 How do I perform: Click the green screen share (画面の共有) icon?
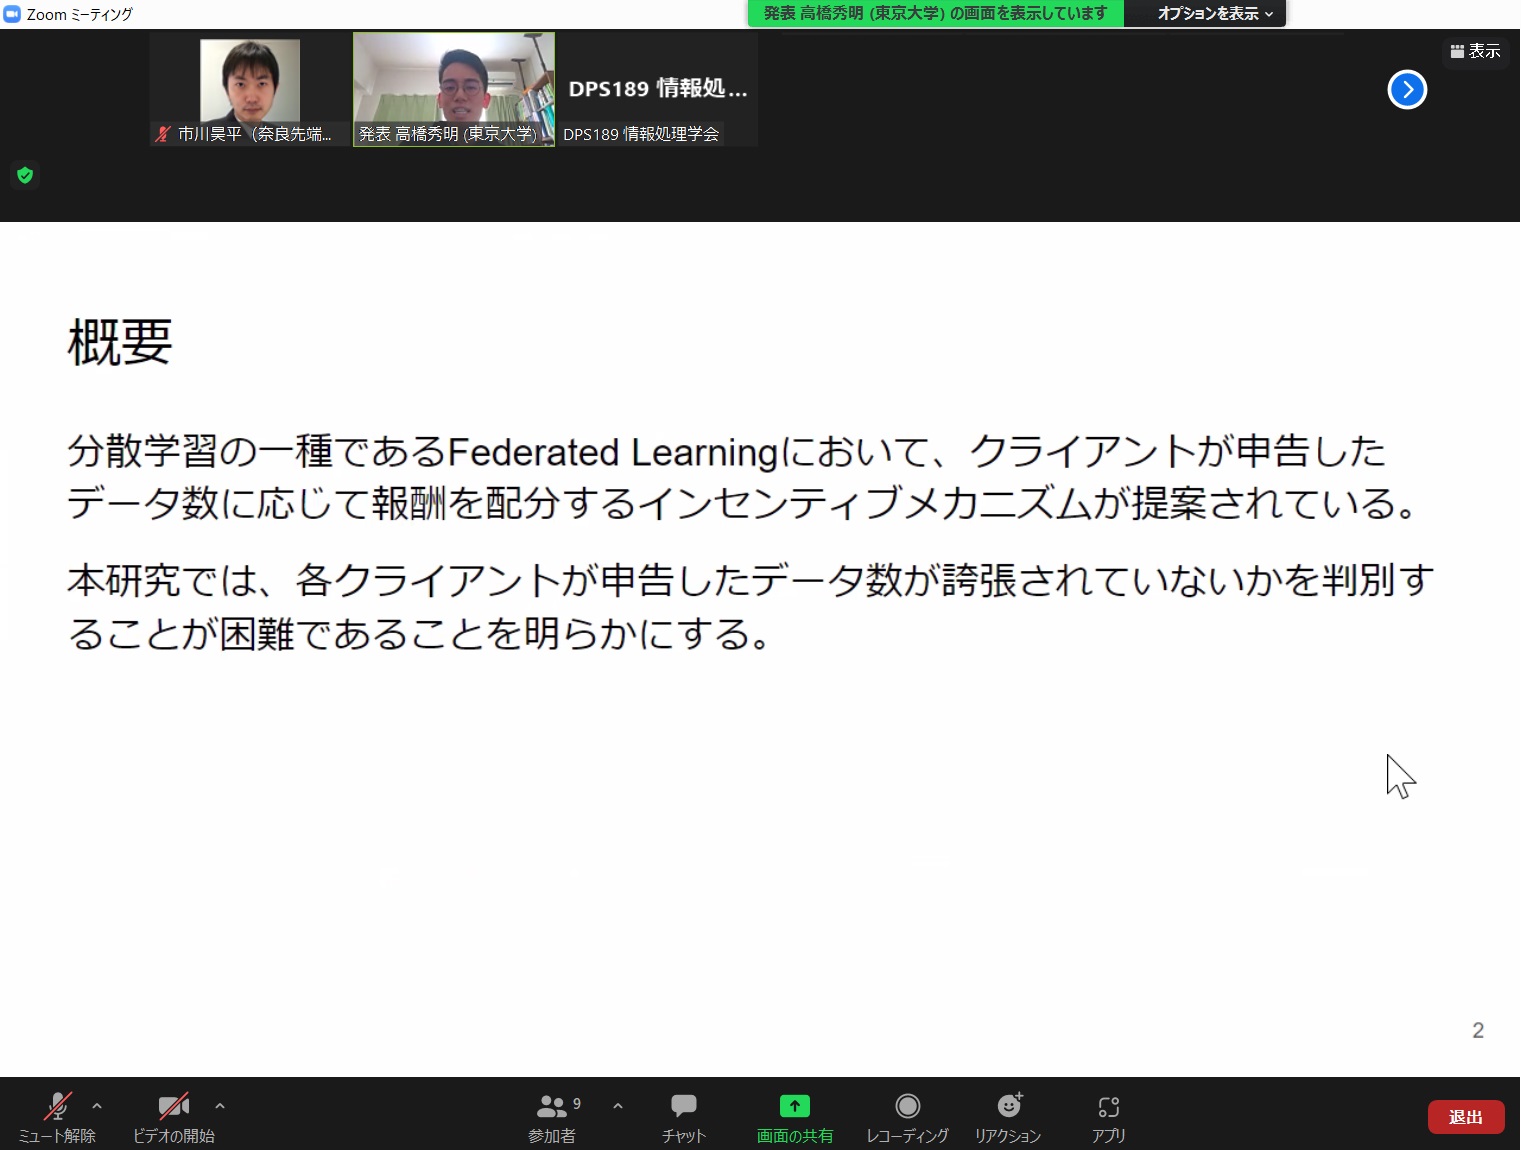[x=795, y=1106]
